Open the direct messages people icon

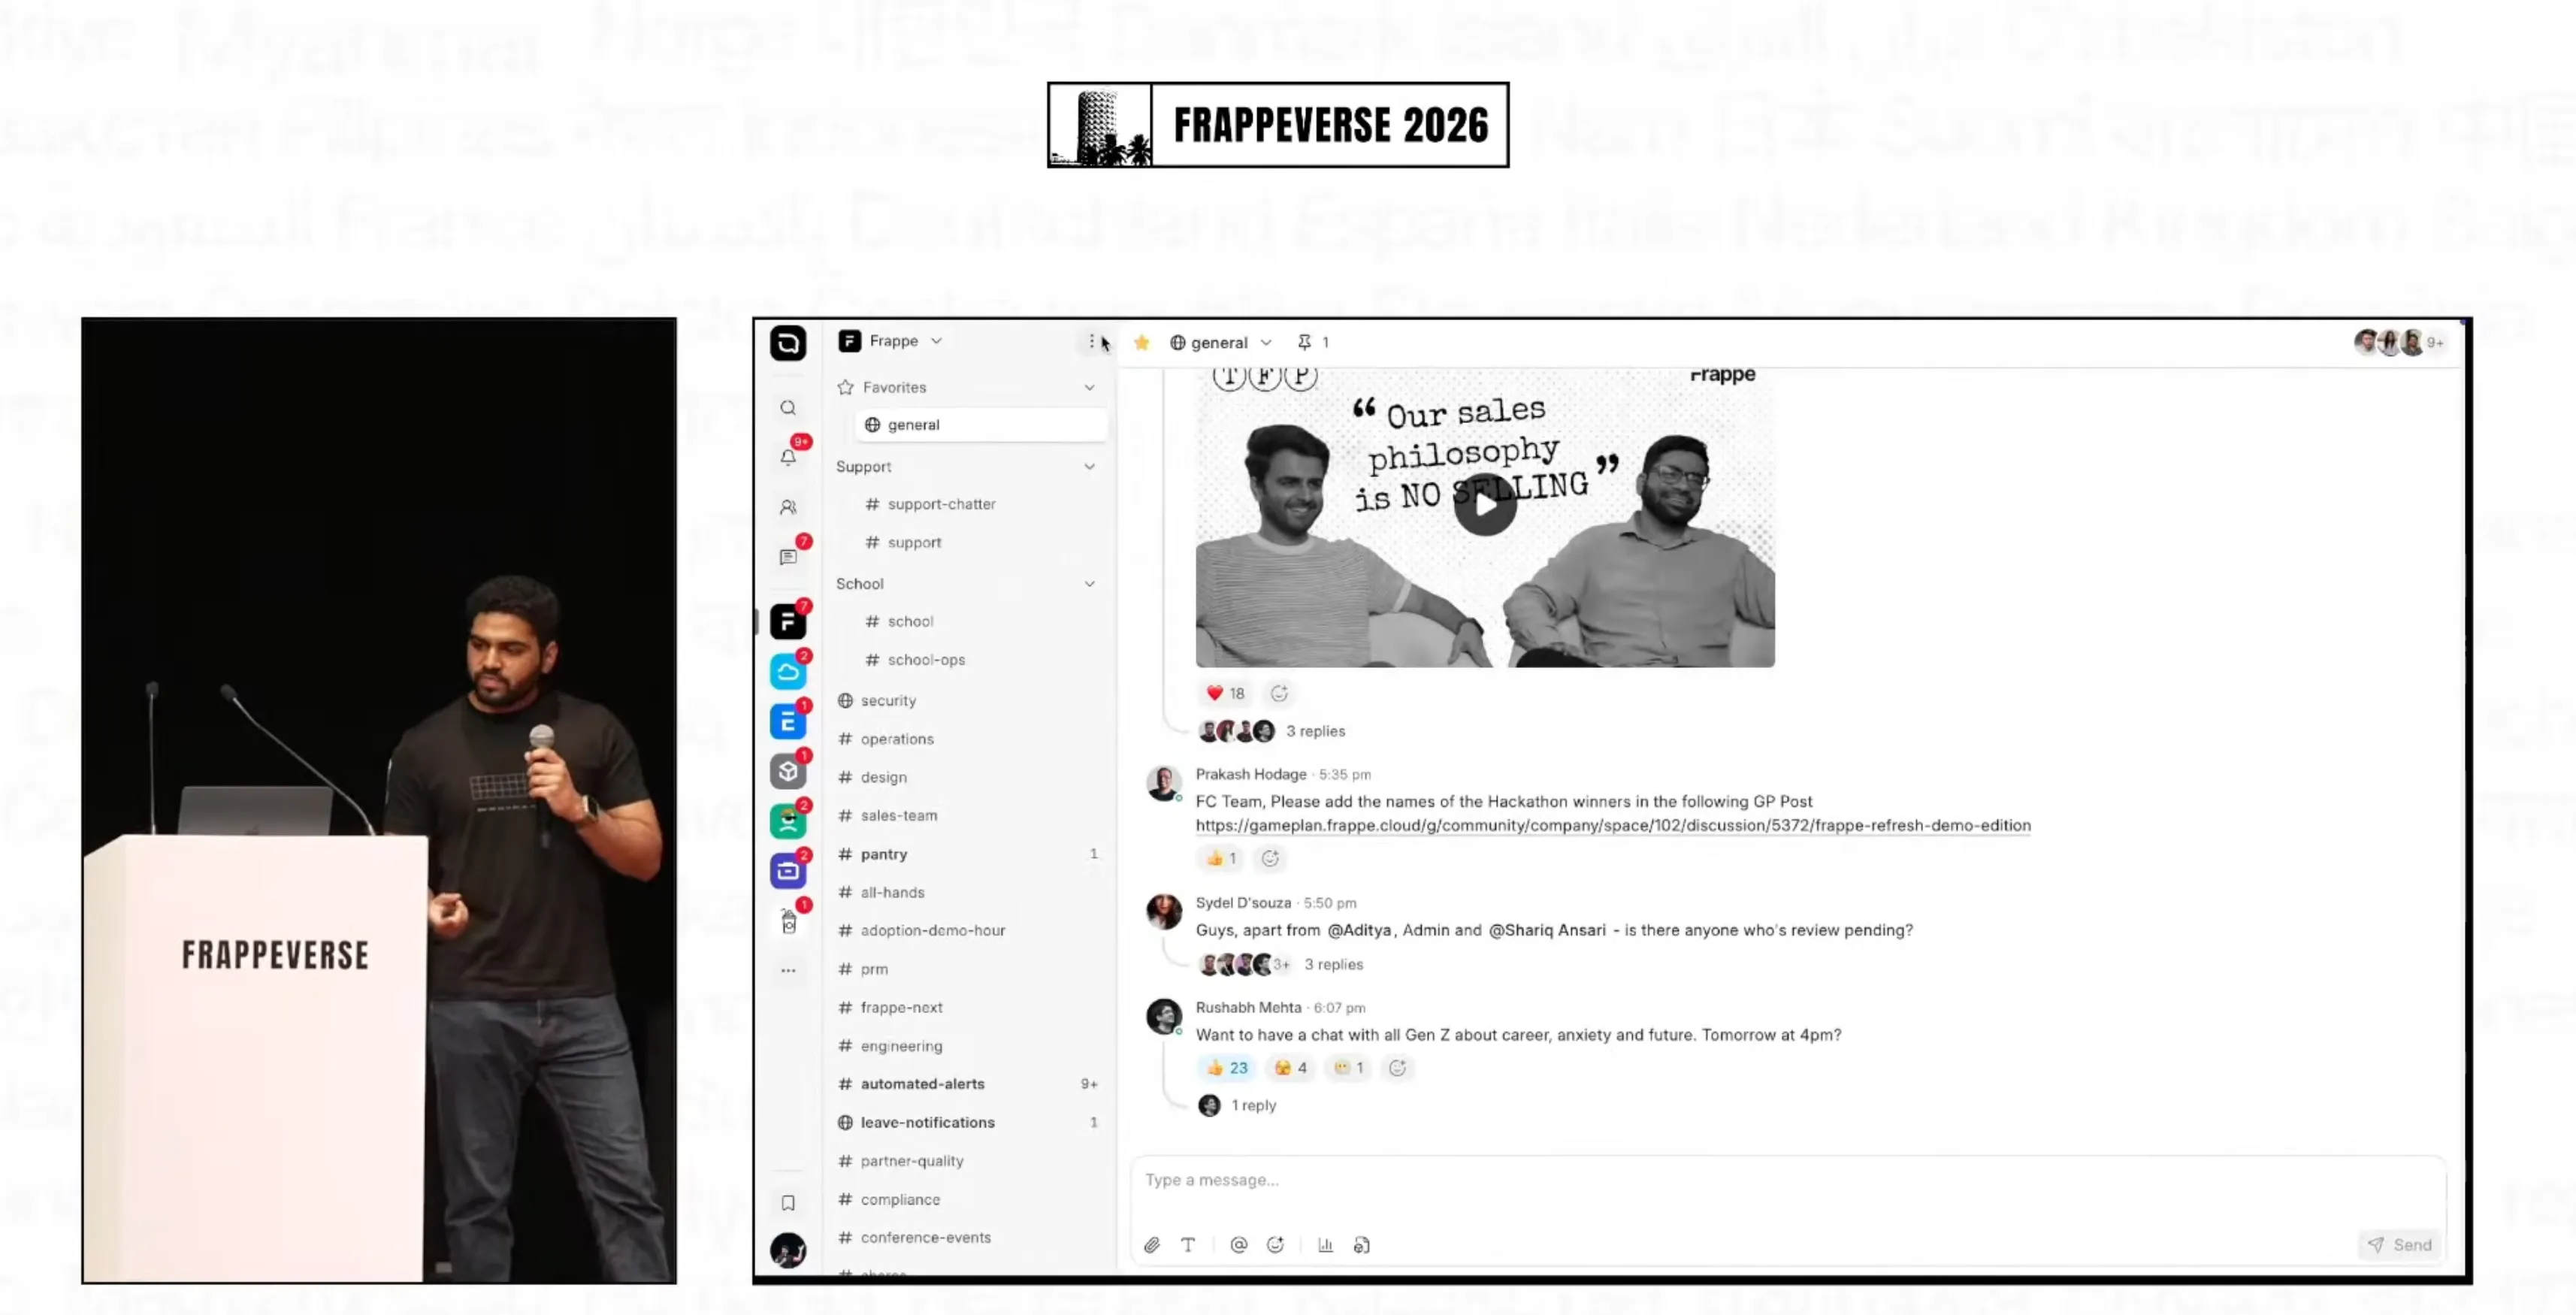[788, 507]
